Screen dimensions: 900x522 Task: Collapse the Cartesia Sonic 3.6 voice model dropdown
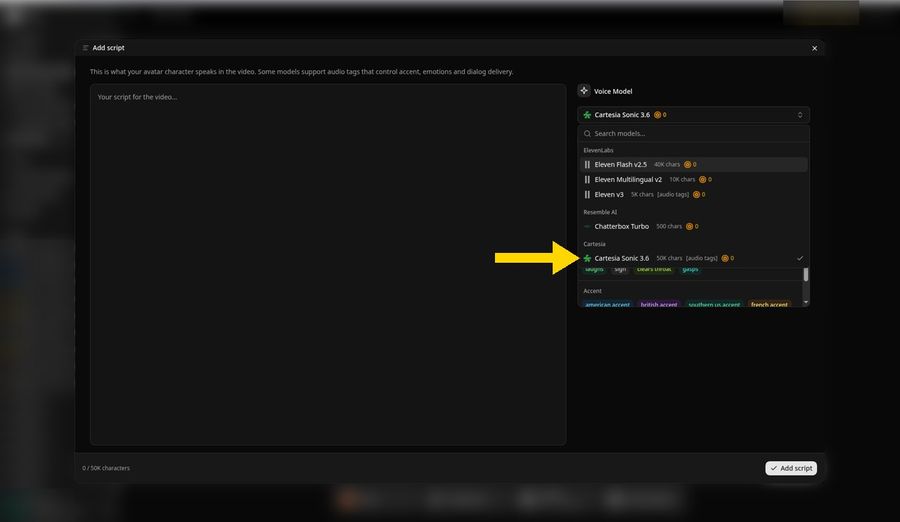point(693,115)
